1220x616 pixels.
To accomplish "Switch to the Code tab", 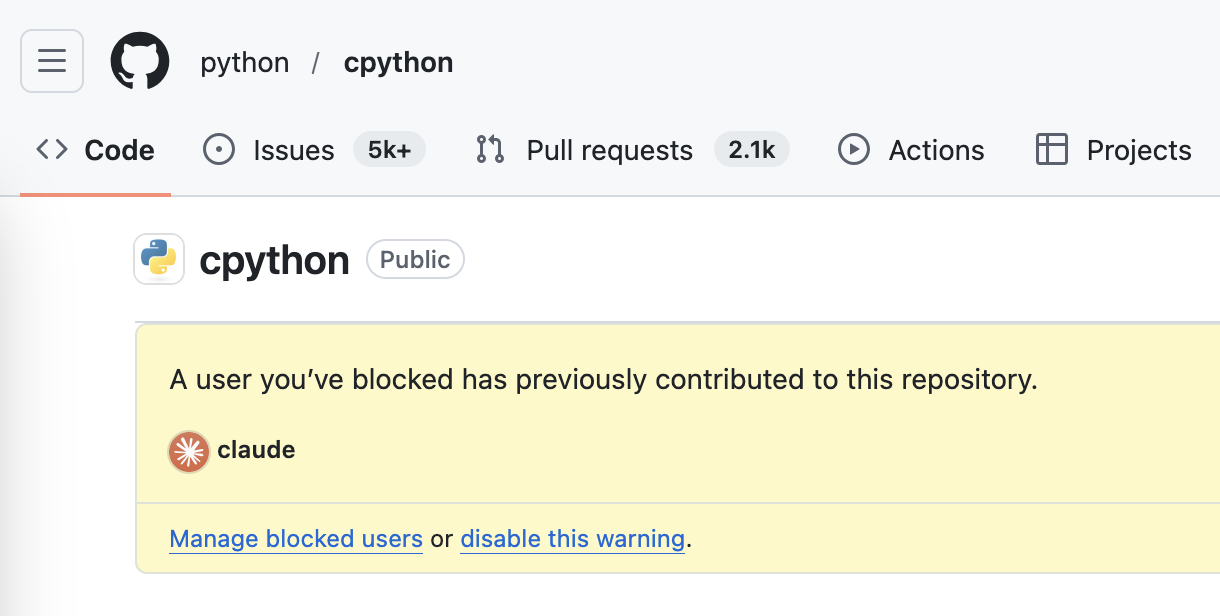I will click(x=119, y=149).
